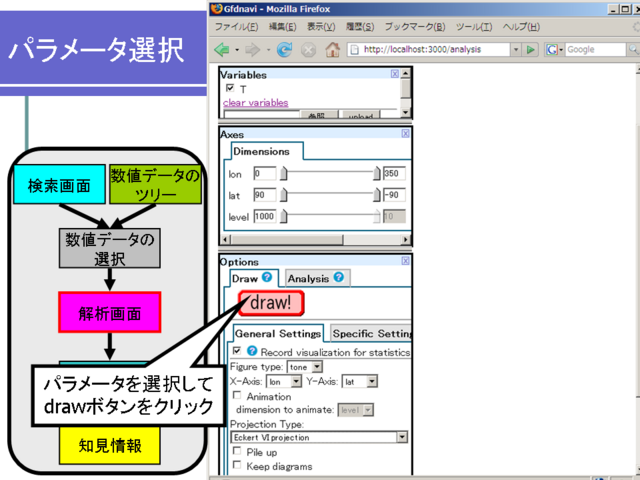Click the lon maximum field showing 350
Screen dimensions: 640x480
click(394, 173)
